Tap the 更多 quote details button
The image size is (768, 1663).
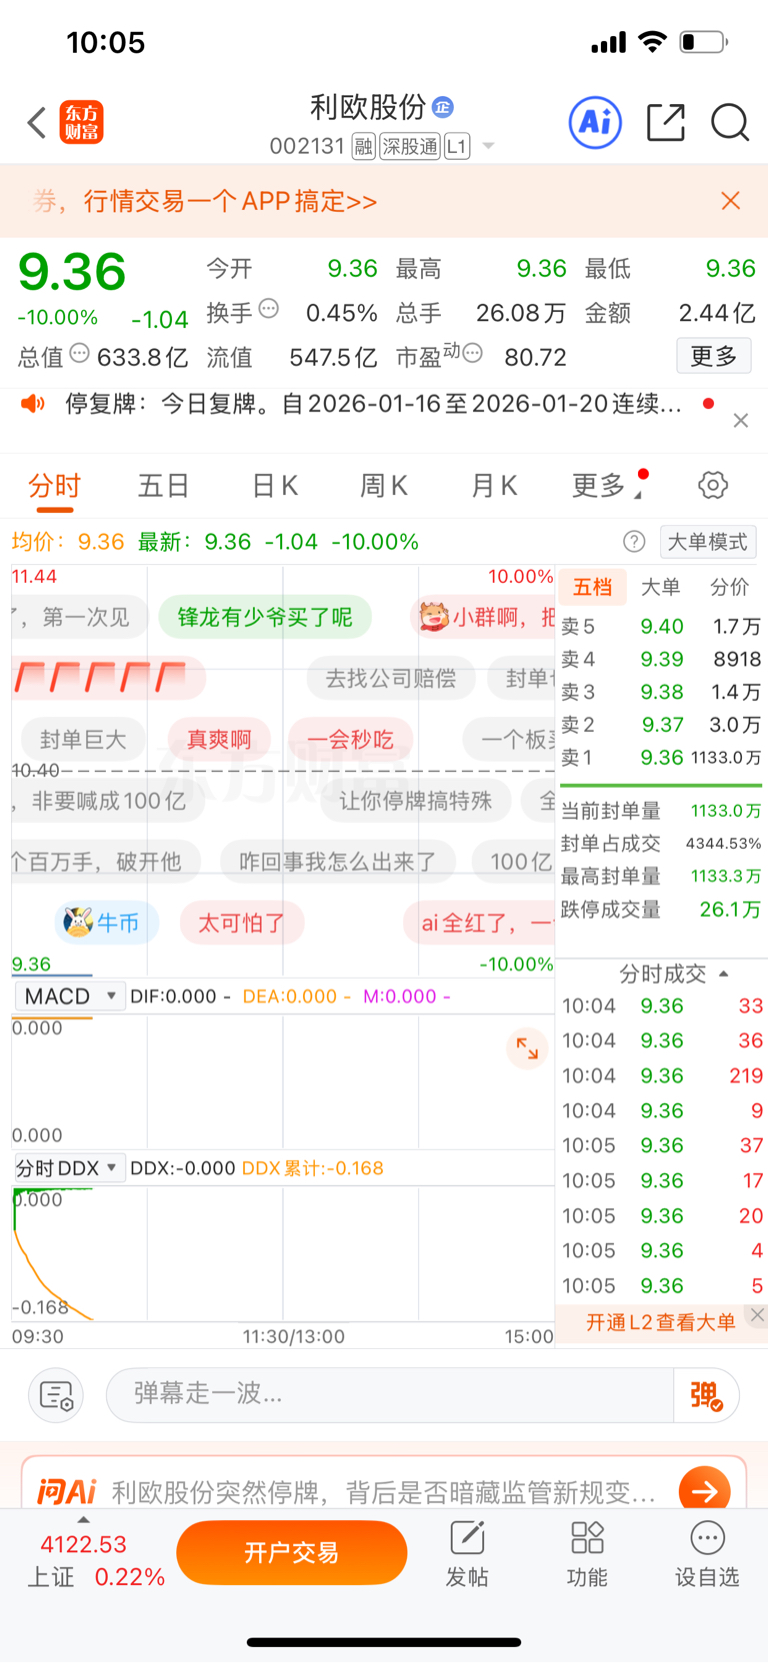point(714,356)
